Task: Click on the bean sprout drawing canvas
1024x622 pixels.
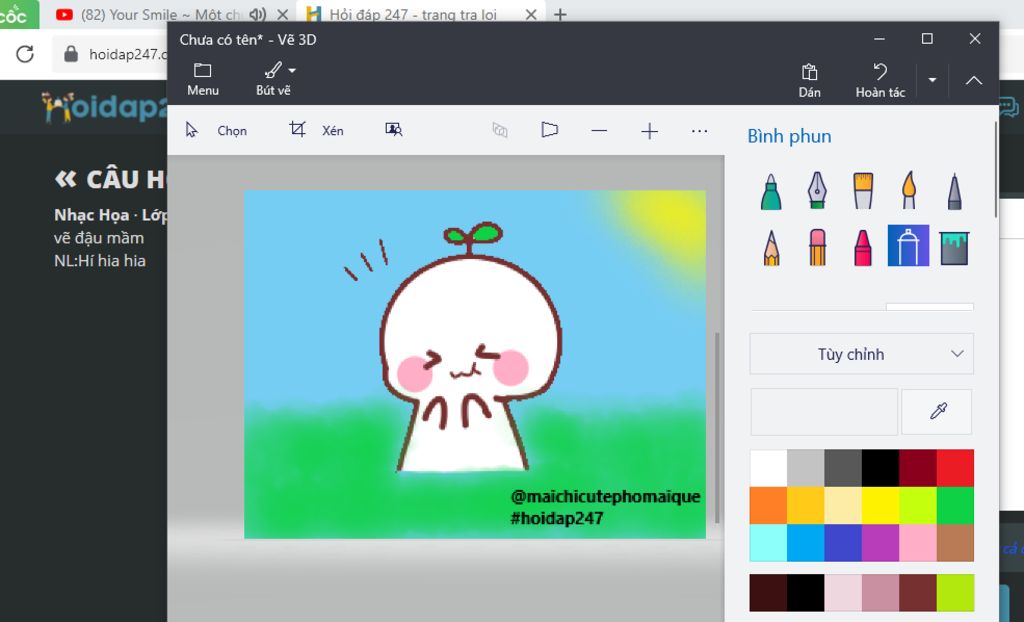Action: pyautogui.click(x=475, y=364)
